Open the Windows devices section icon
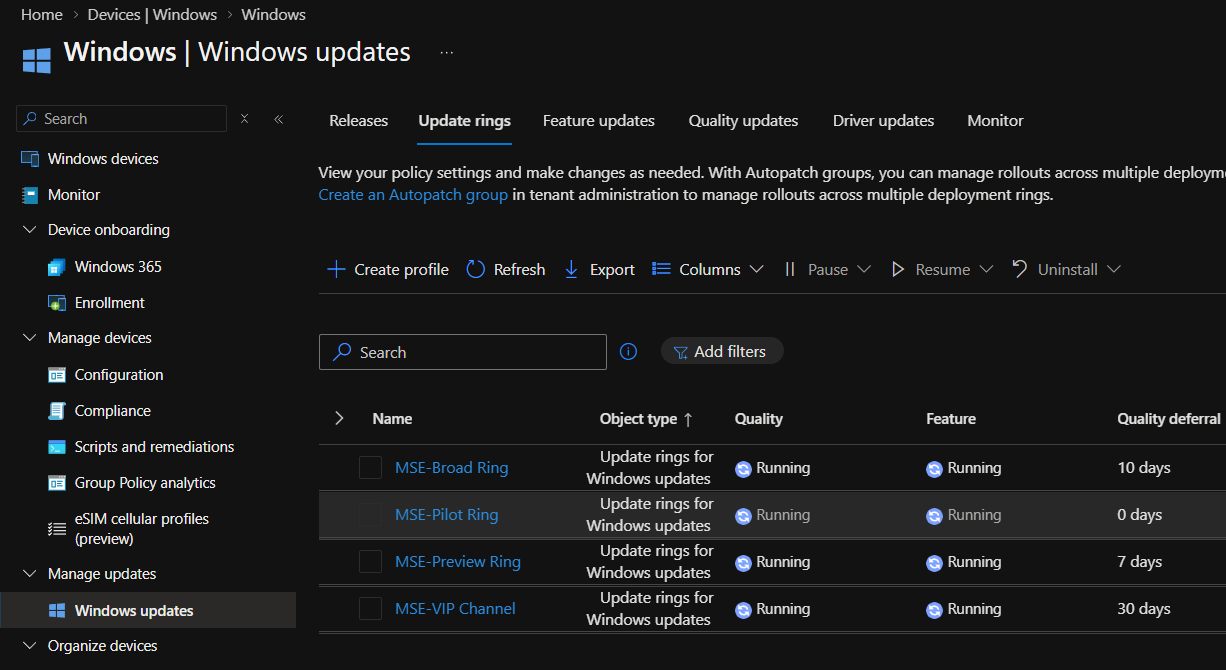This screenshot has height=670, width=1226. [30, 158]
